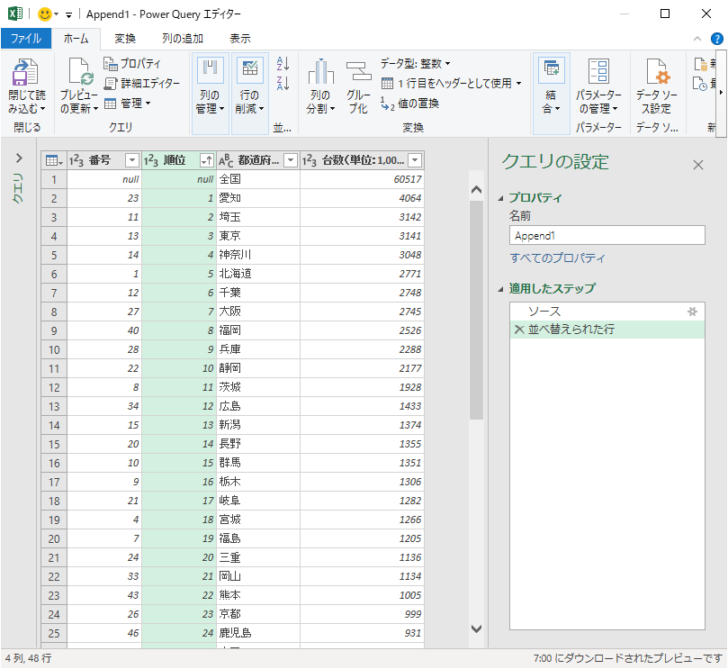
Task: Open the 都道府県 column filter dropdown
Action: point(290,160)
